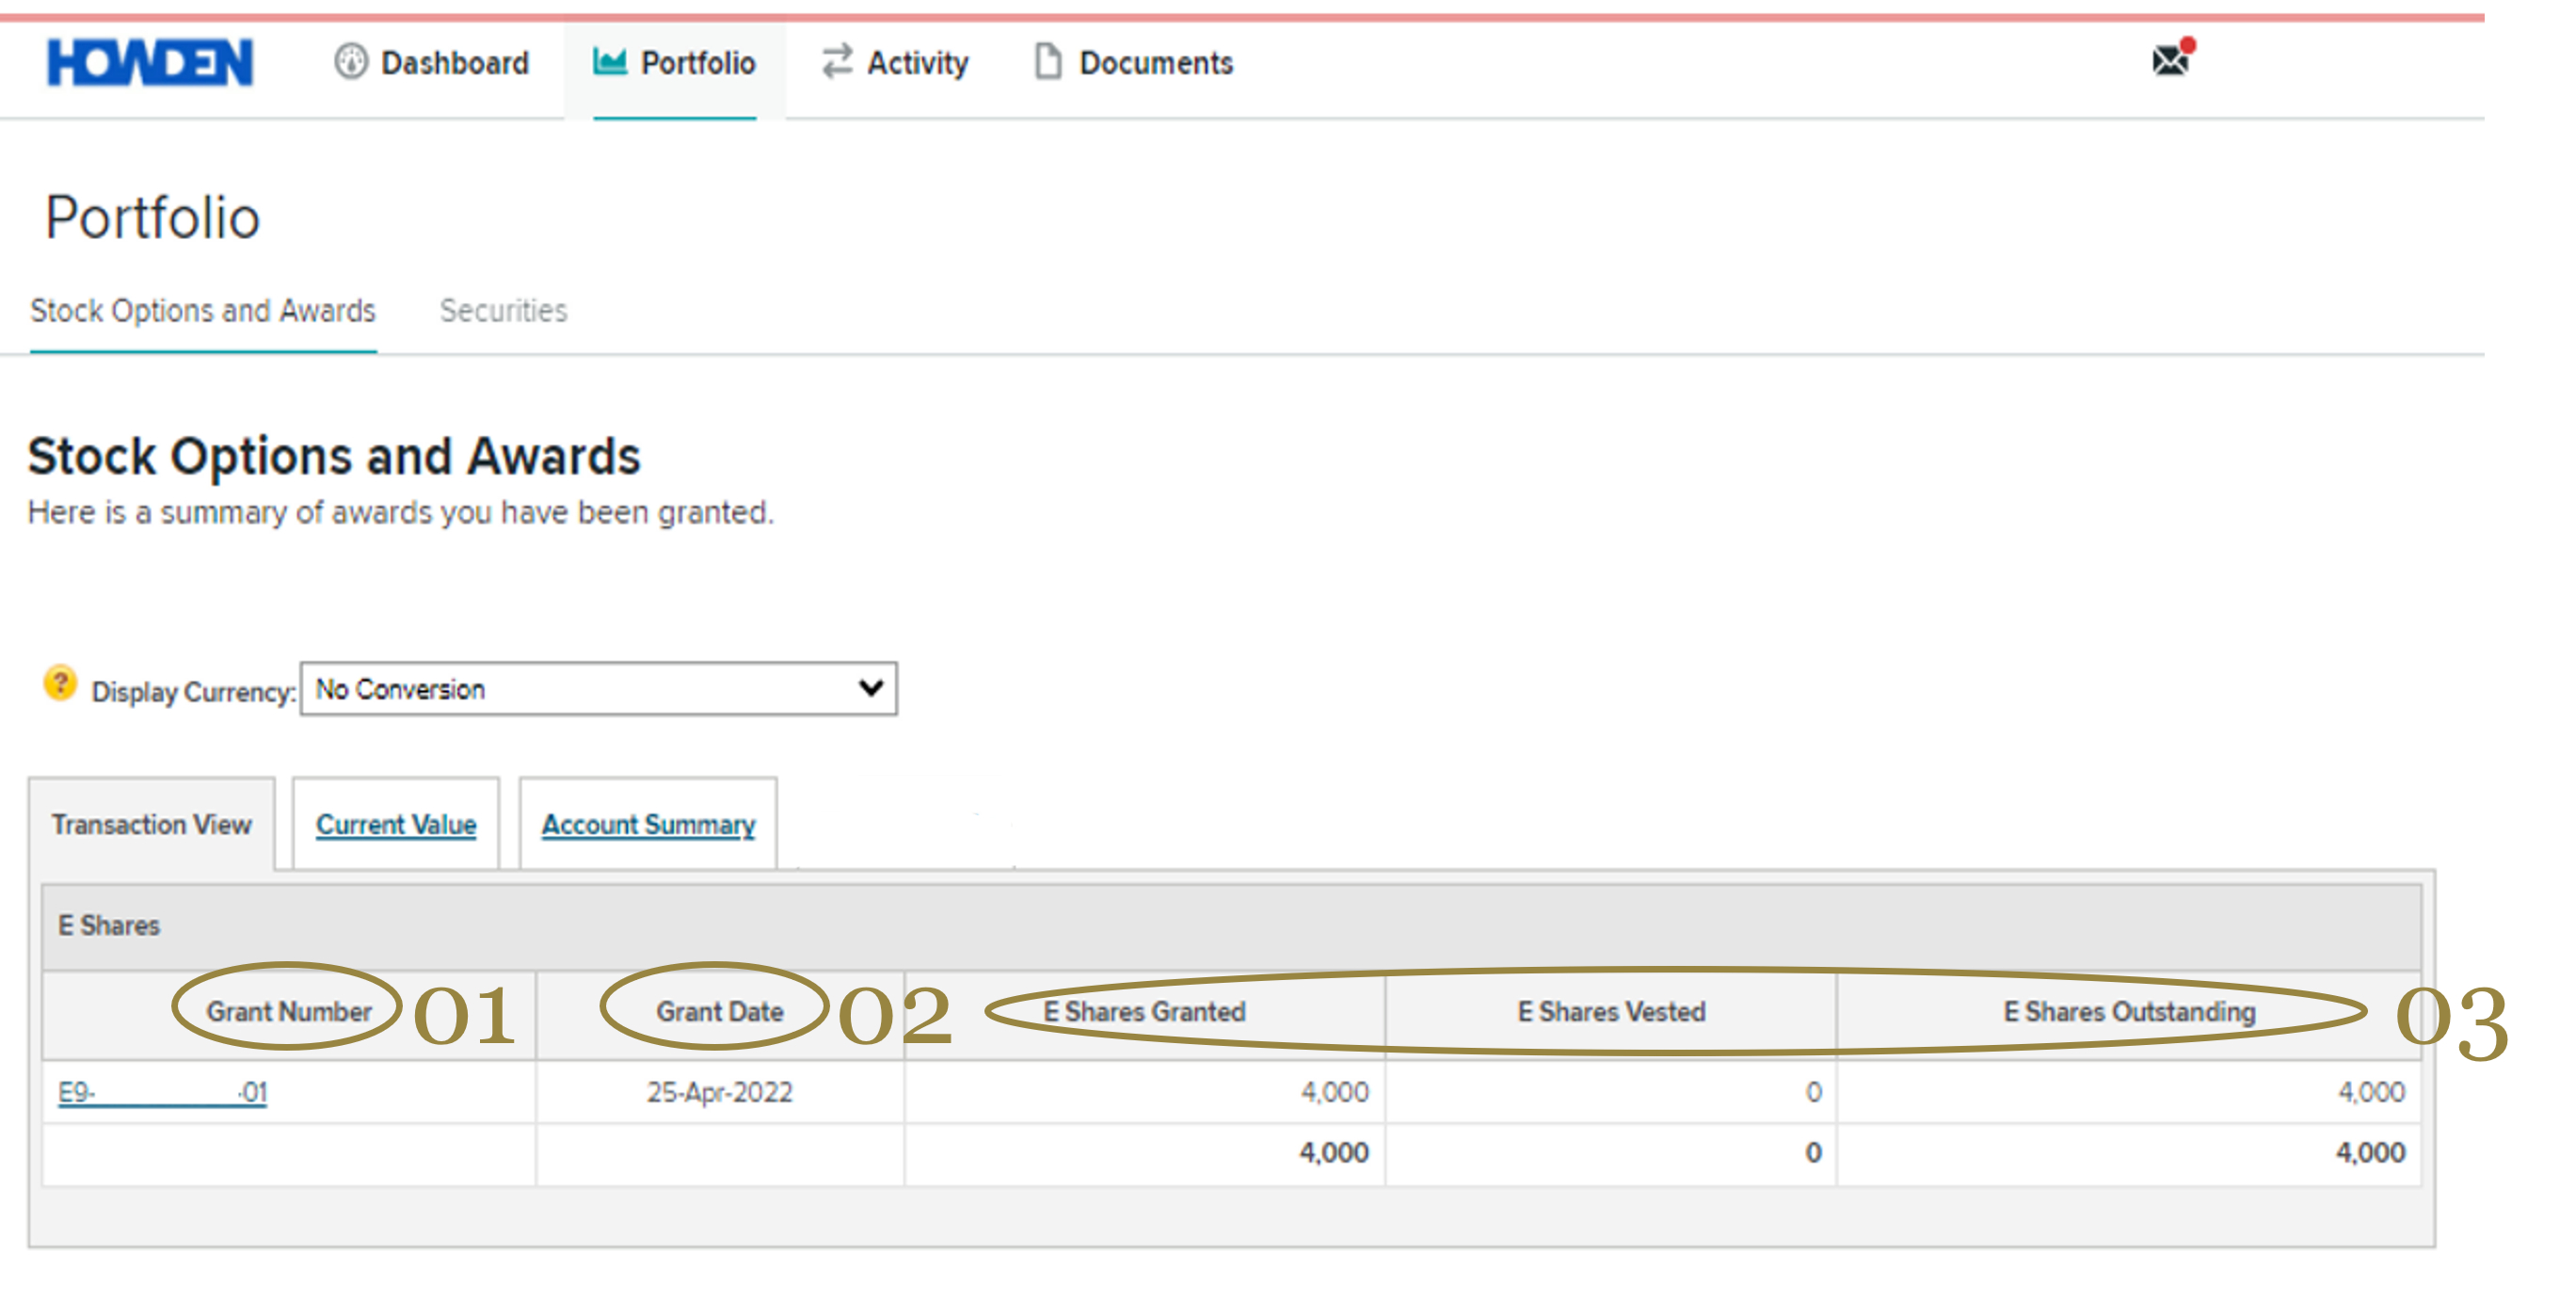Select Stock Options and Awards tab
The height and width of the screenshot is (1302, 2576).
[x=203, y=311]
